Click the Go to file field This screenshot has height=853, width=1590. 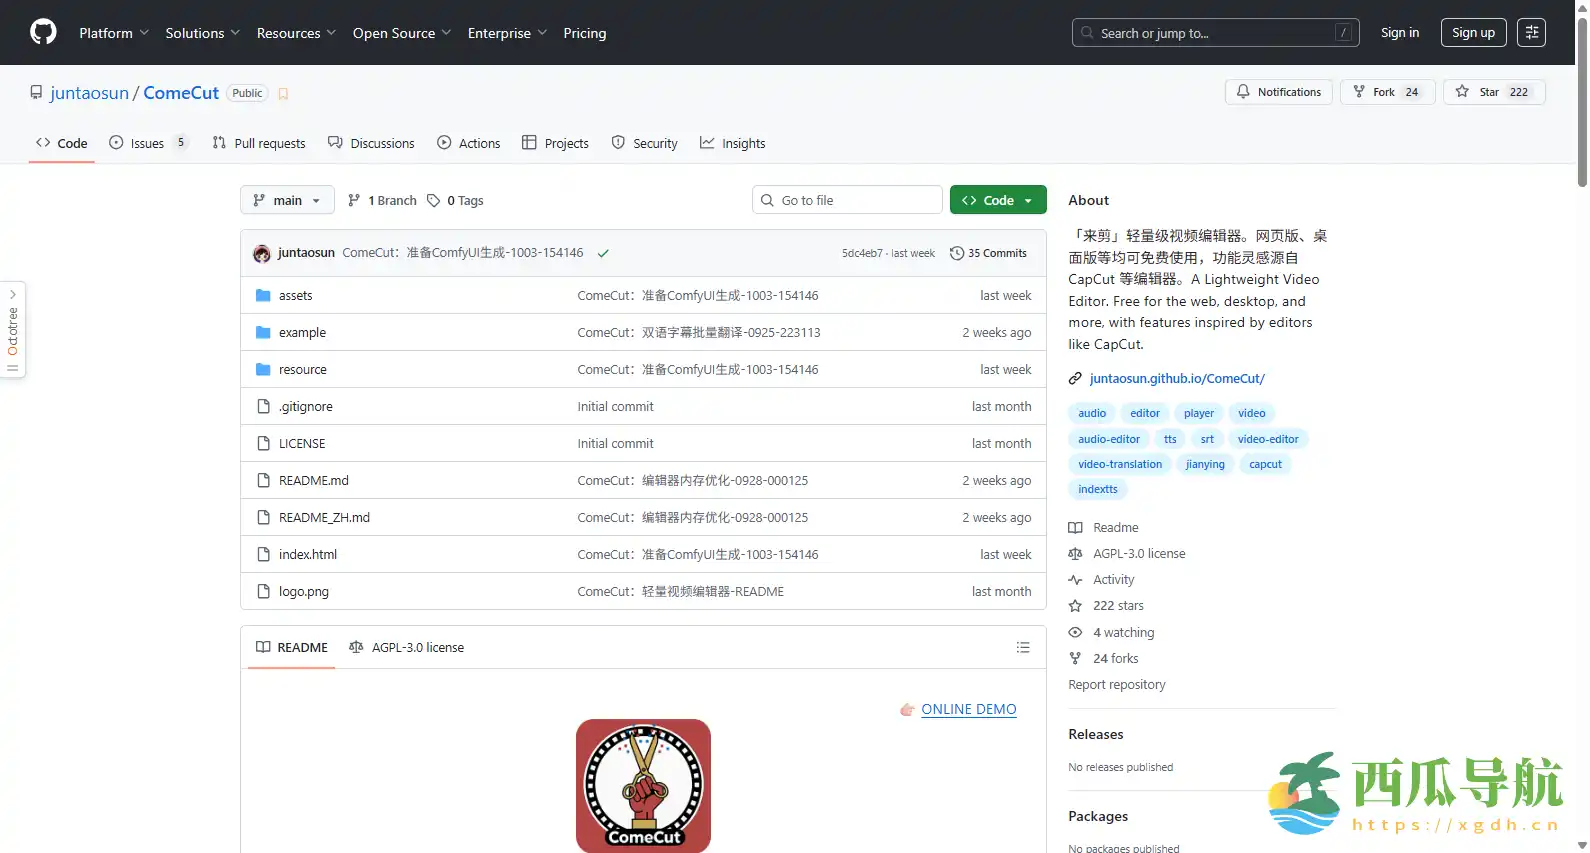pos(847,201)
